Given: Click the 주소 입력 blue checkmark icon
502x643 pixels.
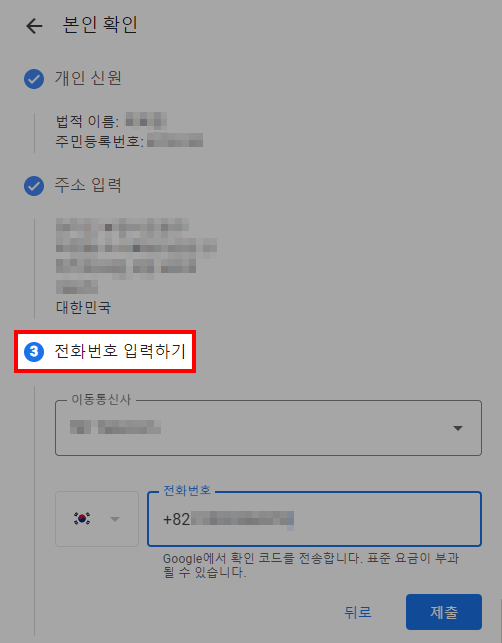Looking at the screenshot, I should (34, 186).
